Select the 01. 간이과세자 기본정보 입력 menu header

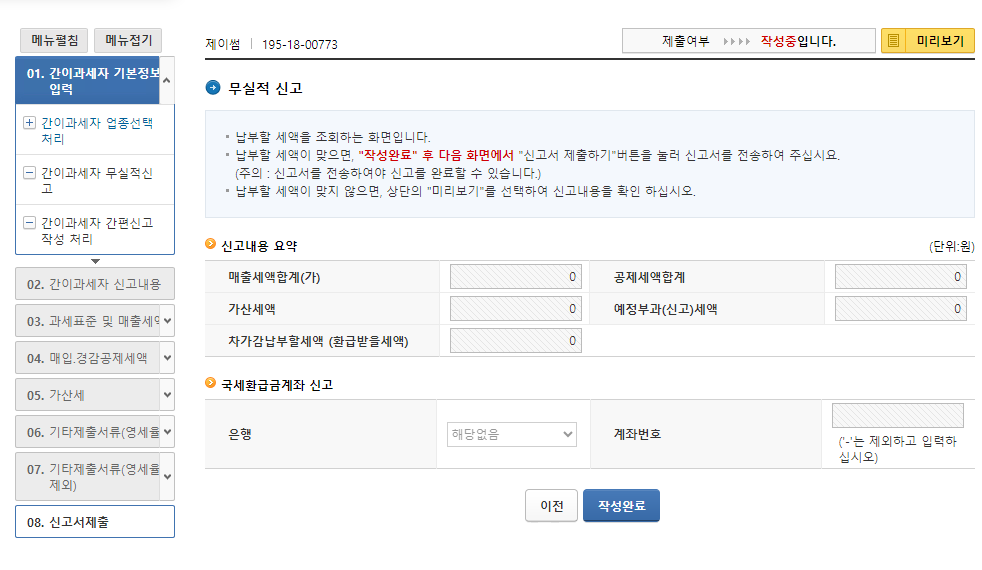pos(88,81)
